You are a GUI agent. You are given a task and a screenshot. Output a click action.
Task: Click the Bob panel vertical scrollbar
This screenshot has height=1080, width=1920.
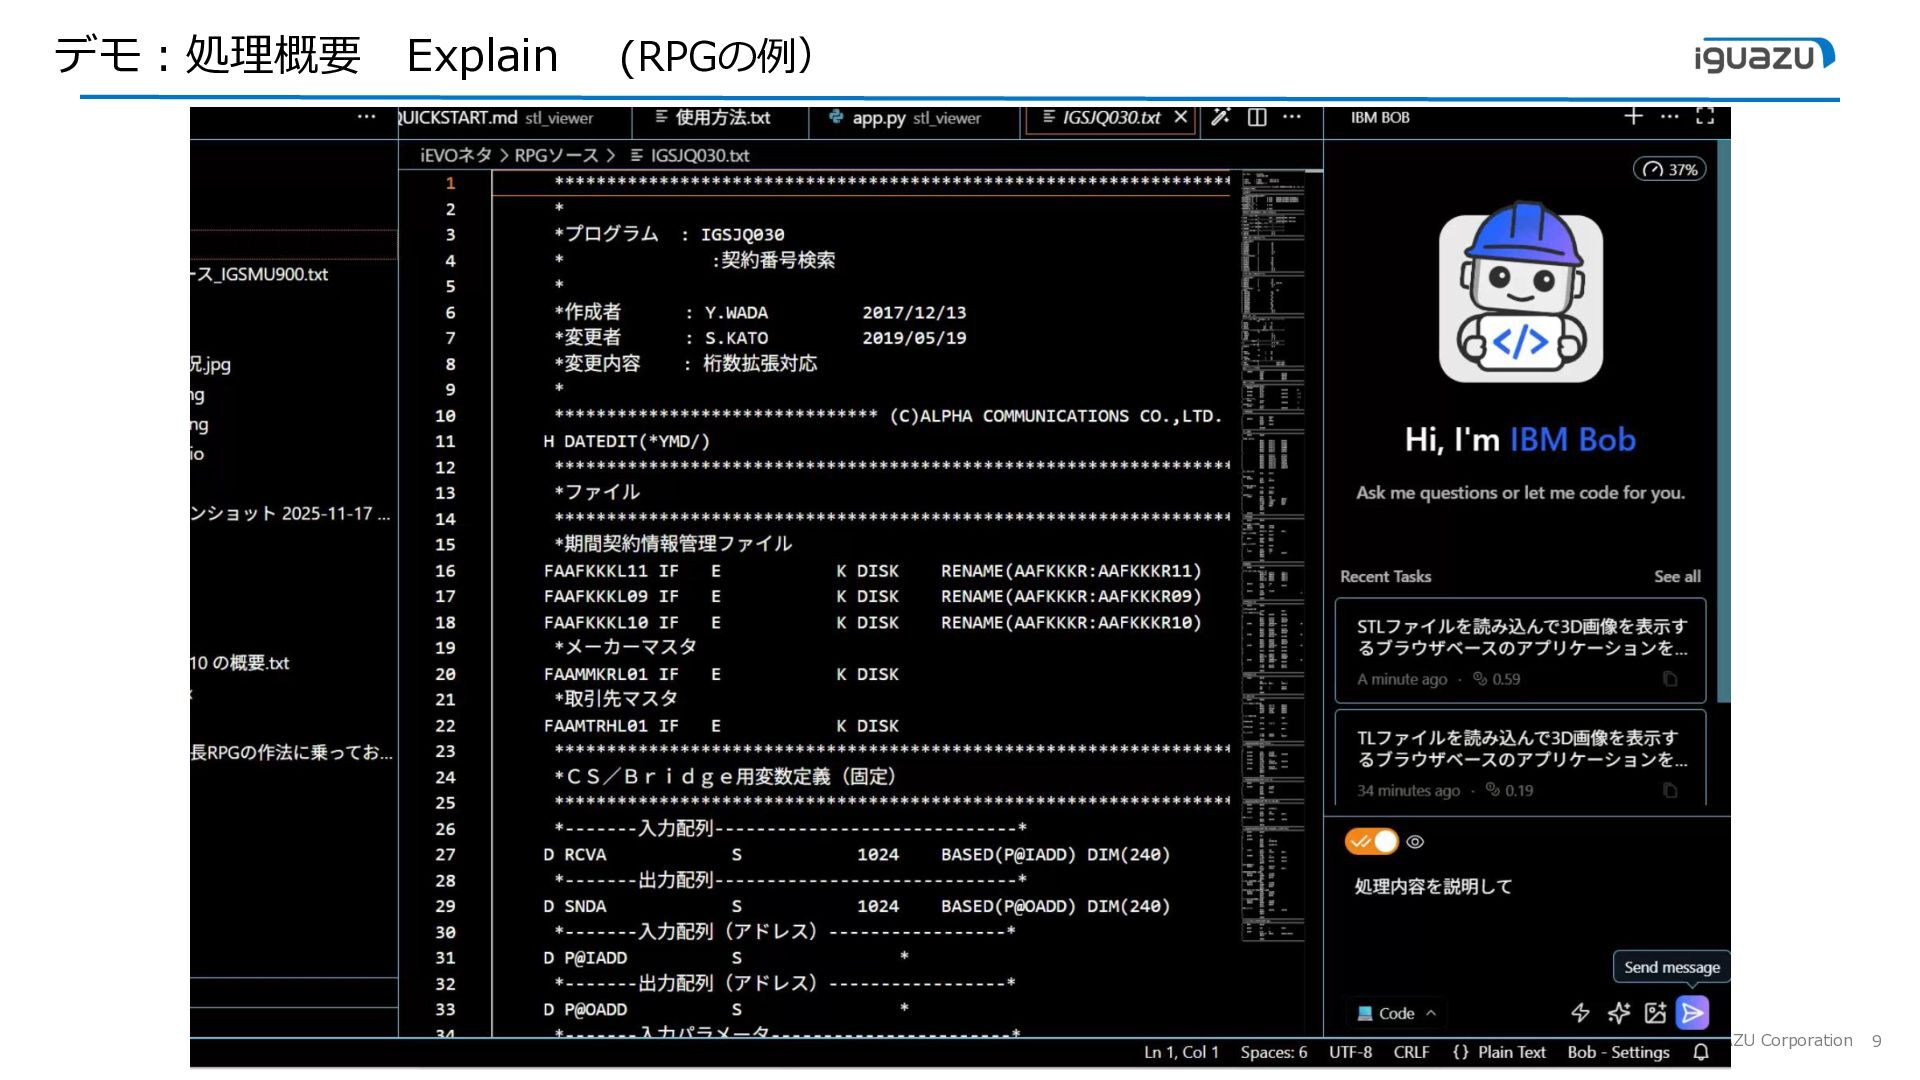1723,420
